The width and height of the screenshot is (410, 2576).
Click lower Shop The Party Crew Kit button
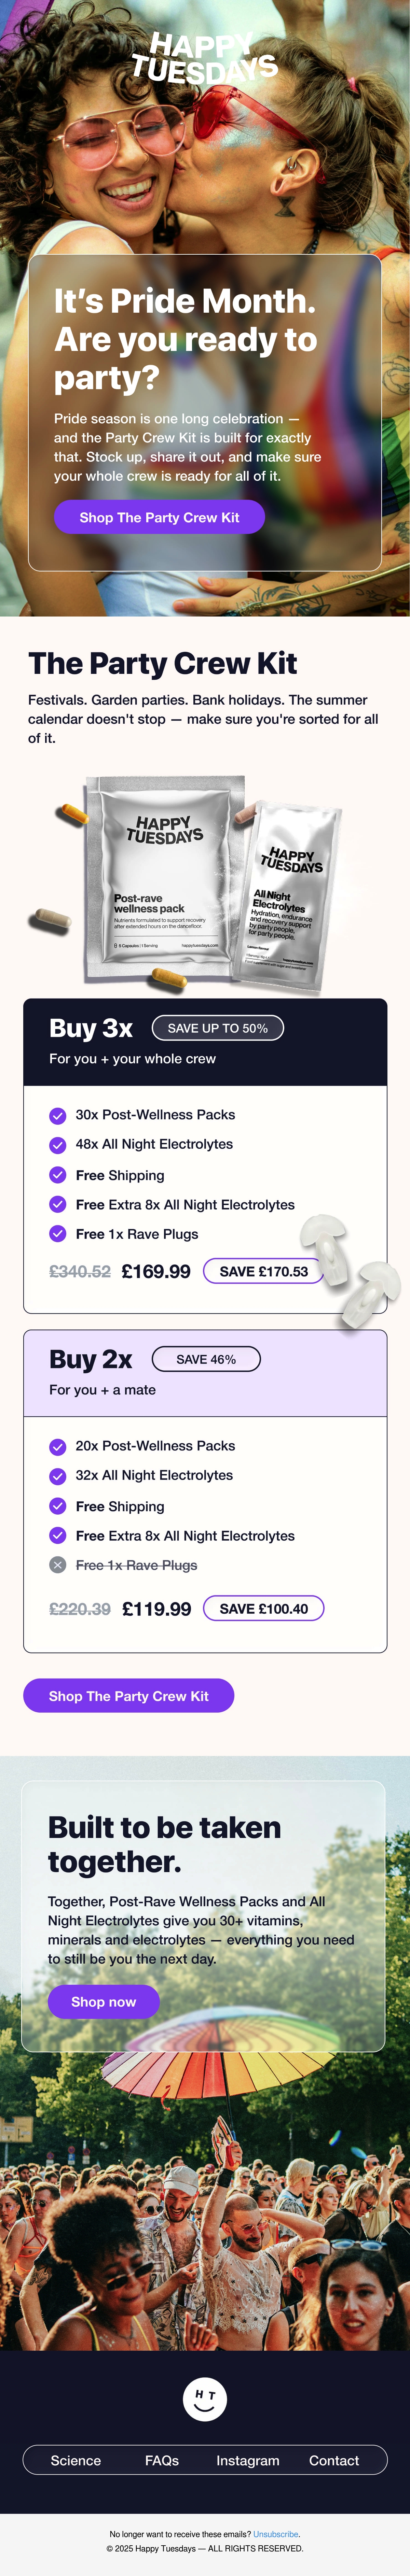(128, 1696)
